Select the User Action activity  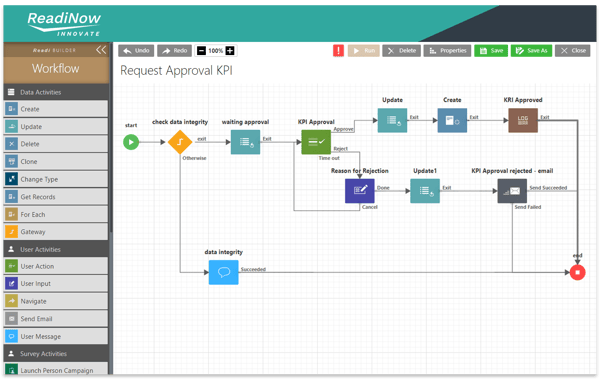tap(56, 266)
